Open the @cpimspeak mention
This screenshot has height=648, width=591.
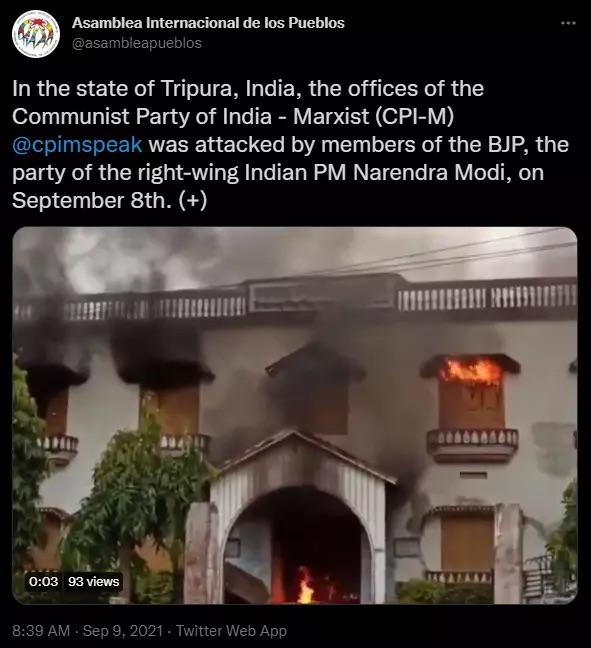click(x=77, y=145)
